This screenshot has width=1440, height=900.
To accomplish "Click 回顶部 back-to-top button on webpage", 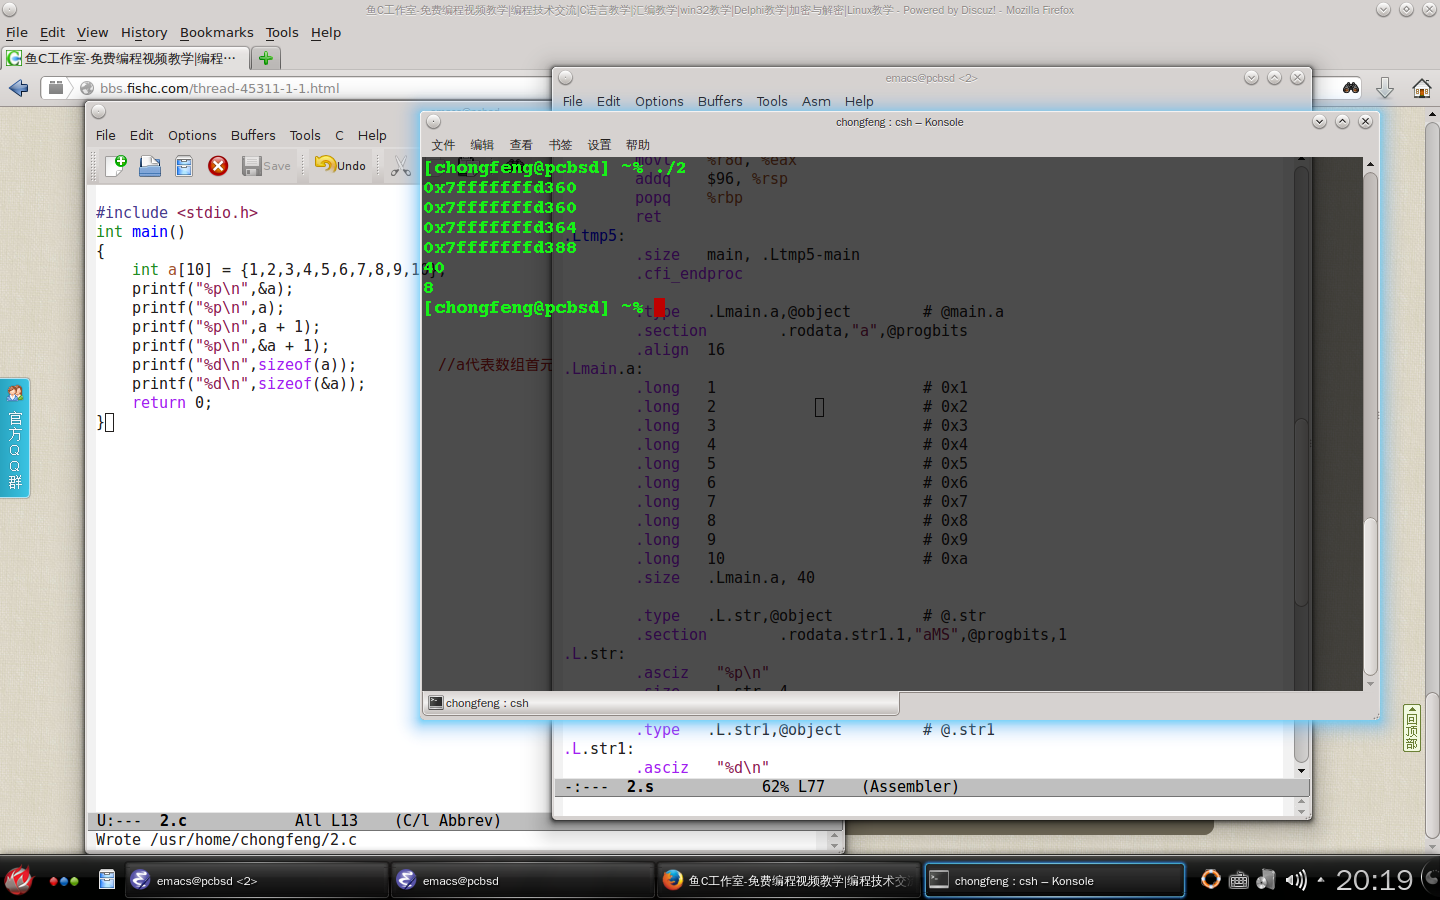I will [x=1411, y=727].
